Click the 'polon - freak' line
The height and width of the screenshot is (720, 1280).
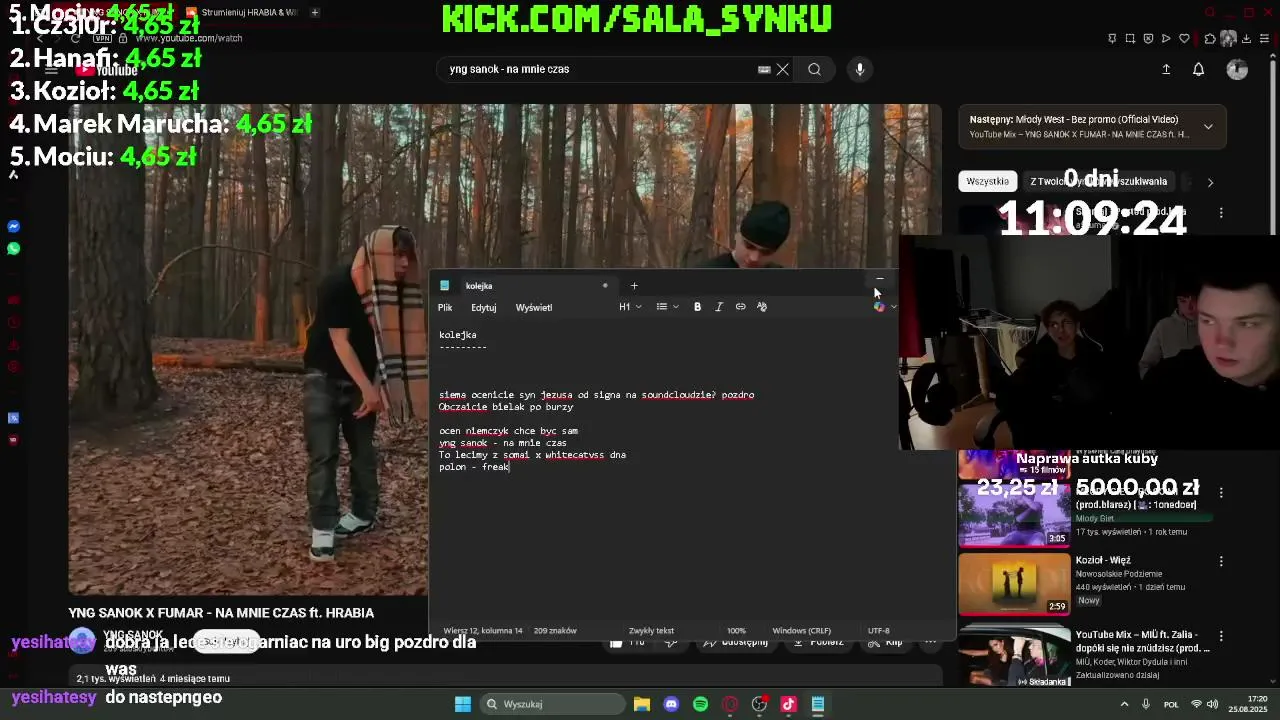474,467
